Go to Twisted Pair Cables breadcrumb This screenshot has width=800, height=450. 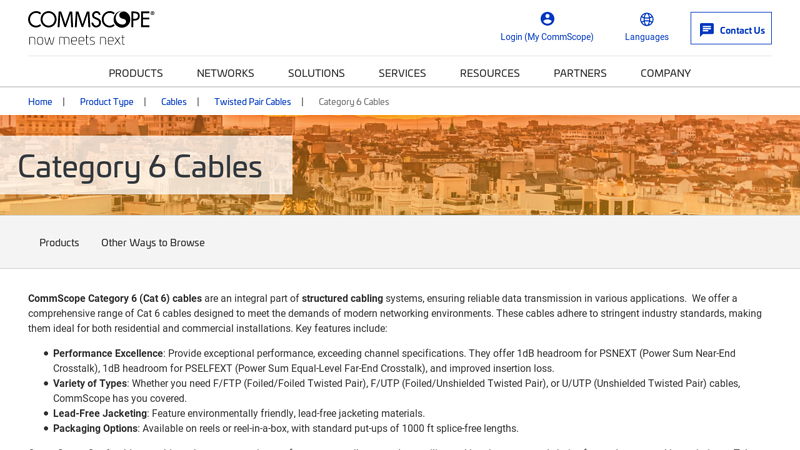[253, 102]
